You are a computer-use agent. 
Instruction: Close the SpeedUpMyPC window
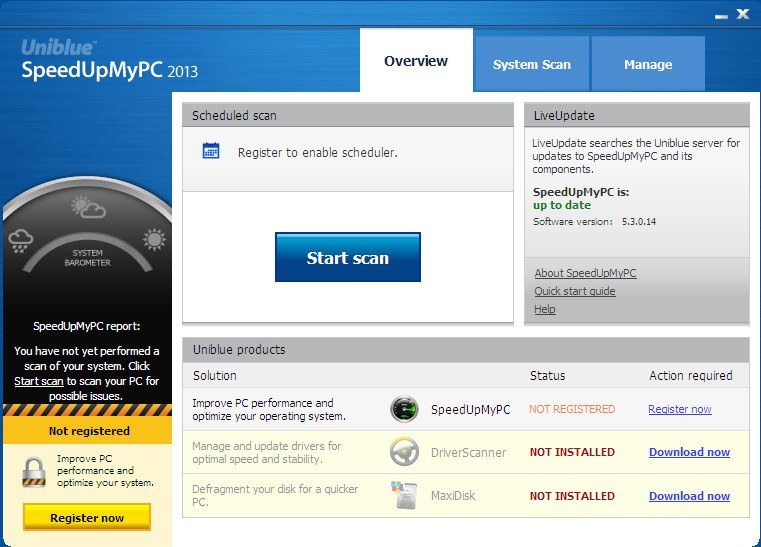tap(743, 14)
